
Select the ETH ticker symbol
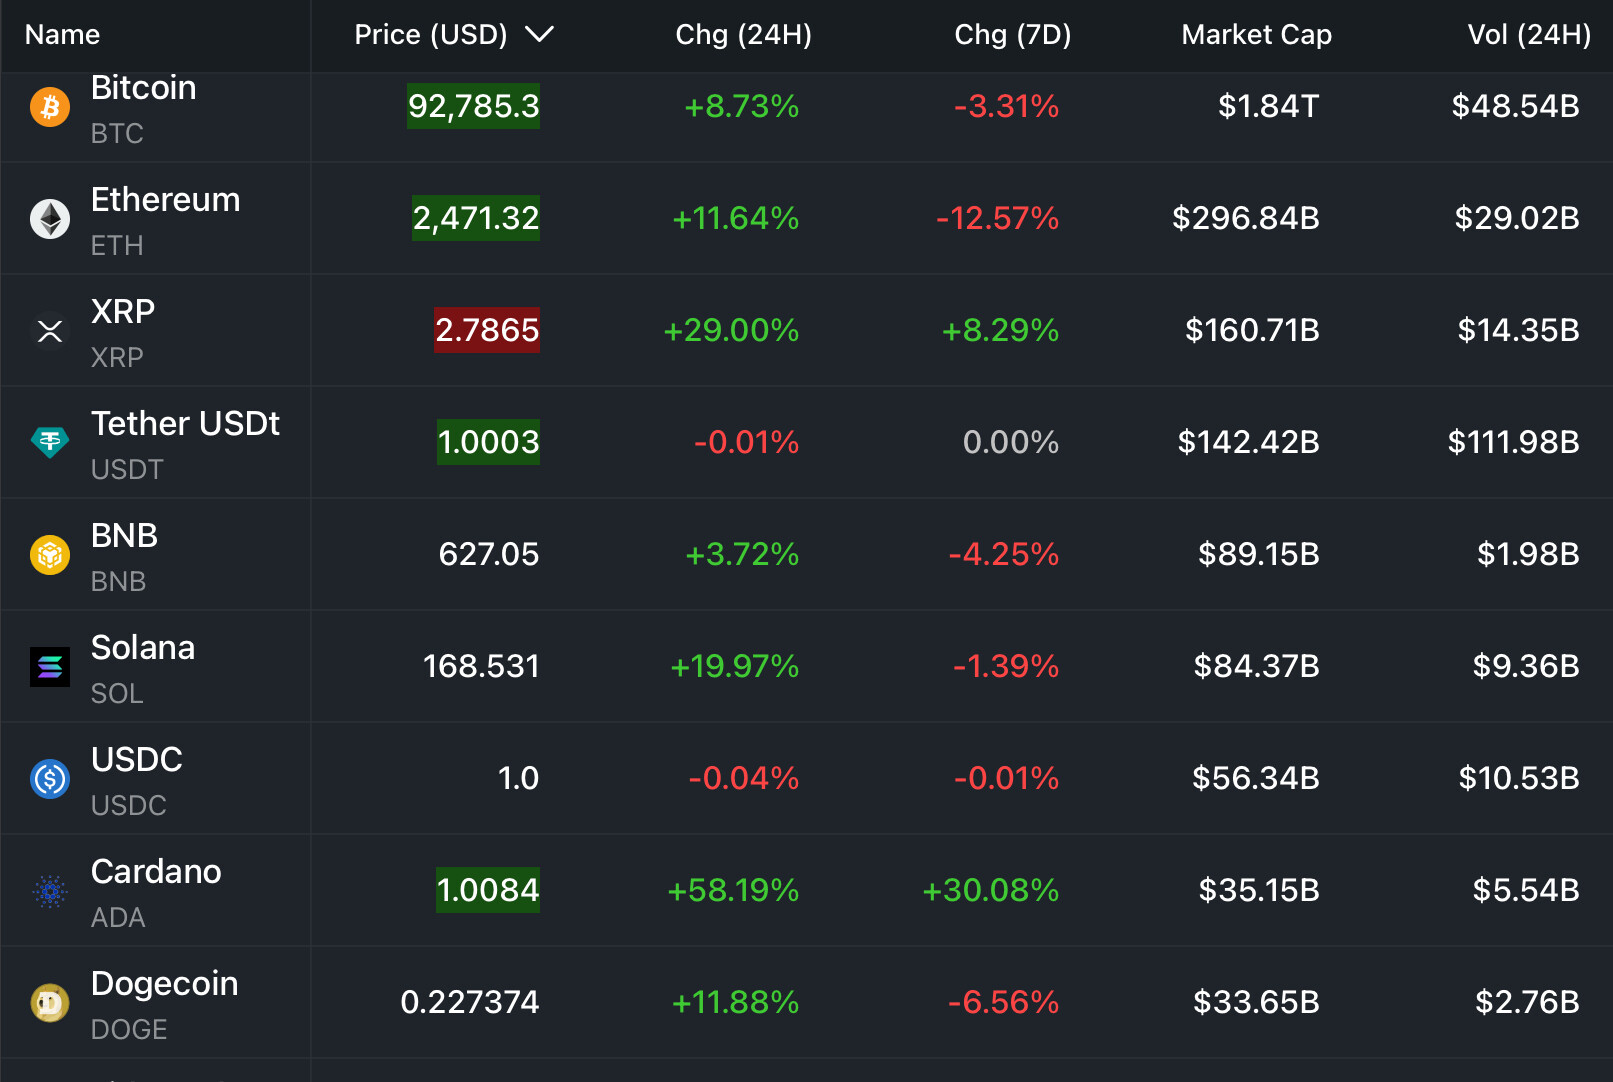coord(117,246)
